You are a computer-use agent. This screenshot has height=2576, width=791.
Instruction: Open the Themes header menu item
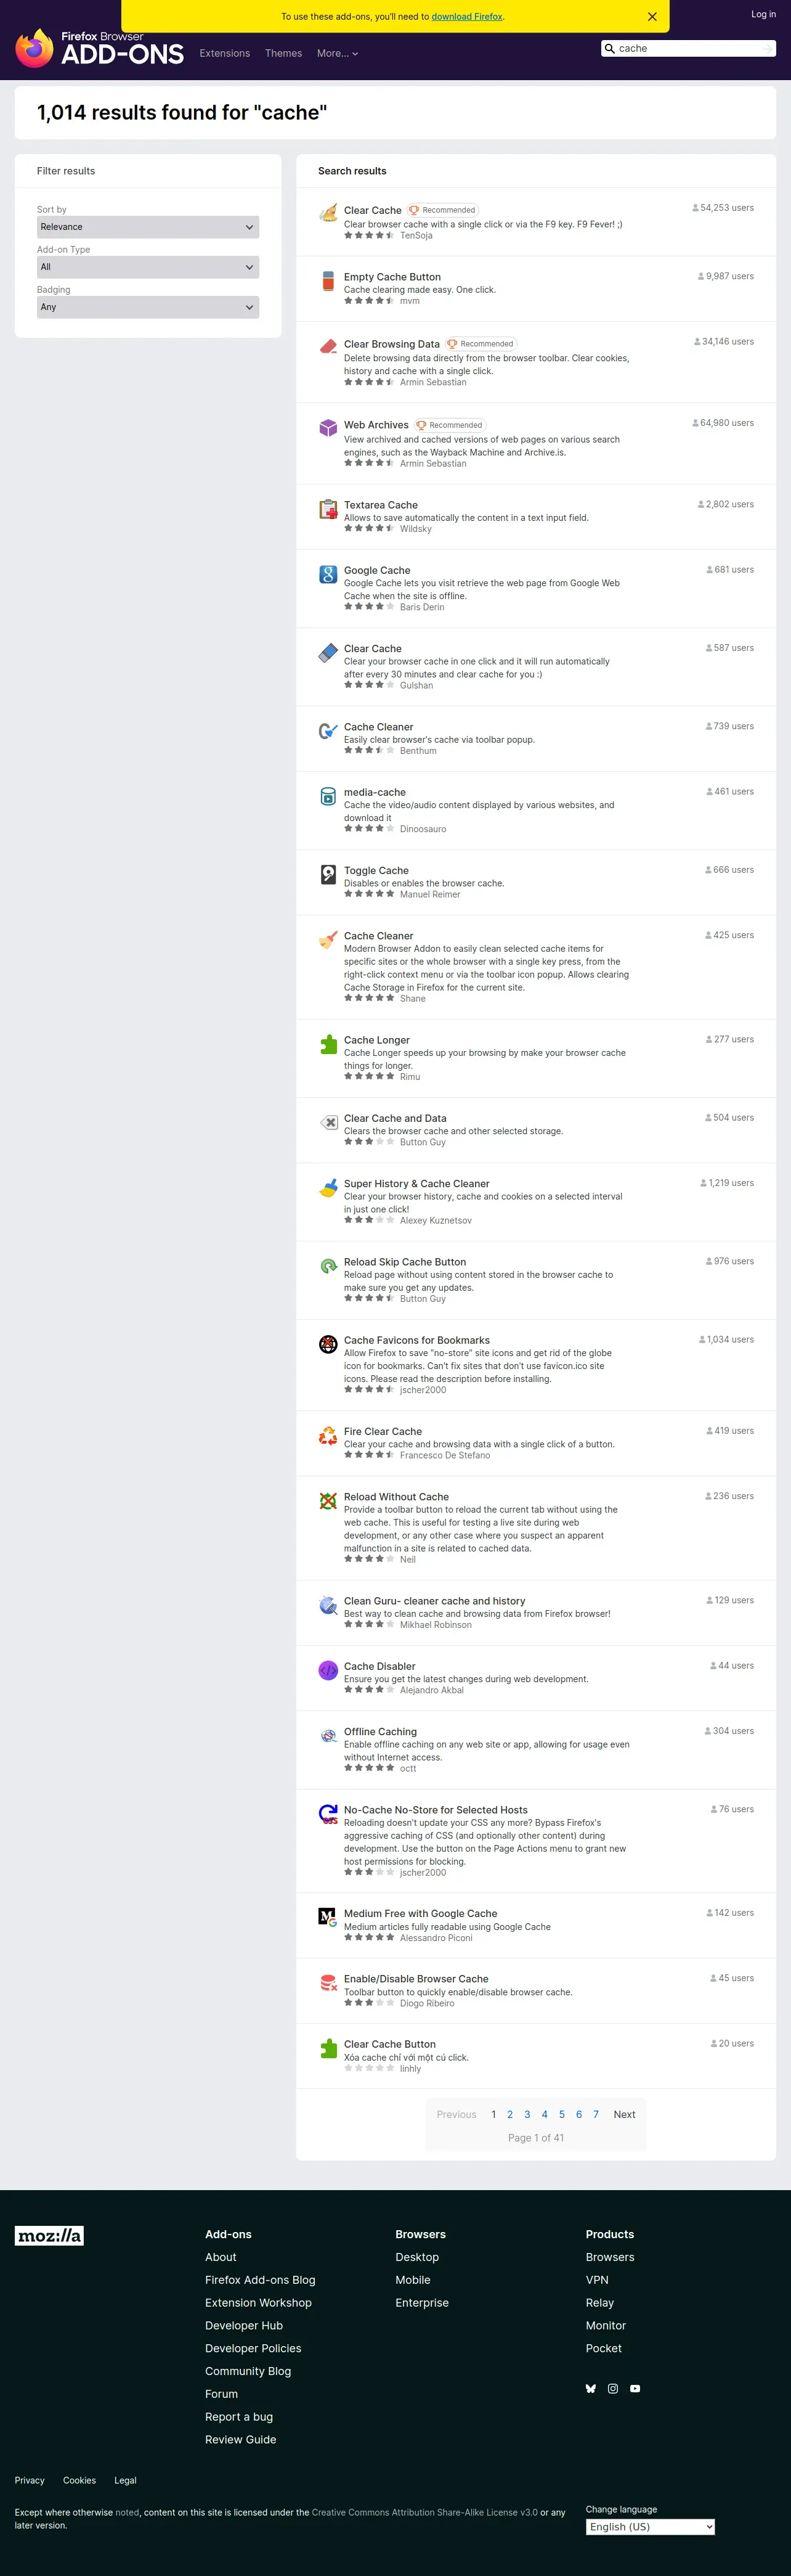click(x=283, y=53)
